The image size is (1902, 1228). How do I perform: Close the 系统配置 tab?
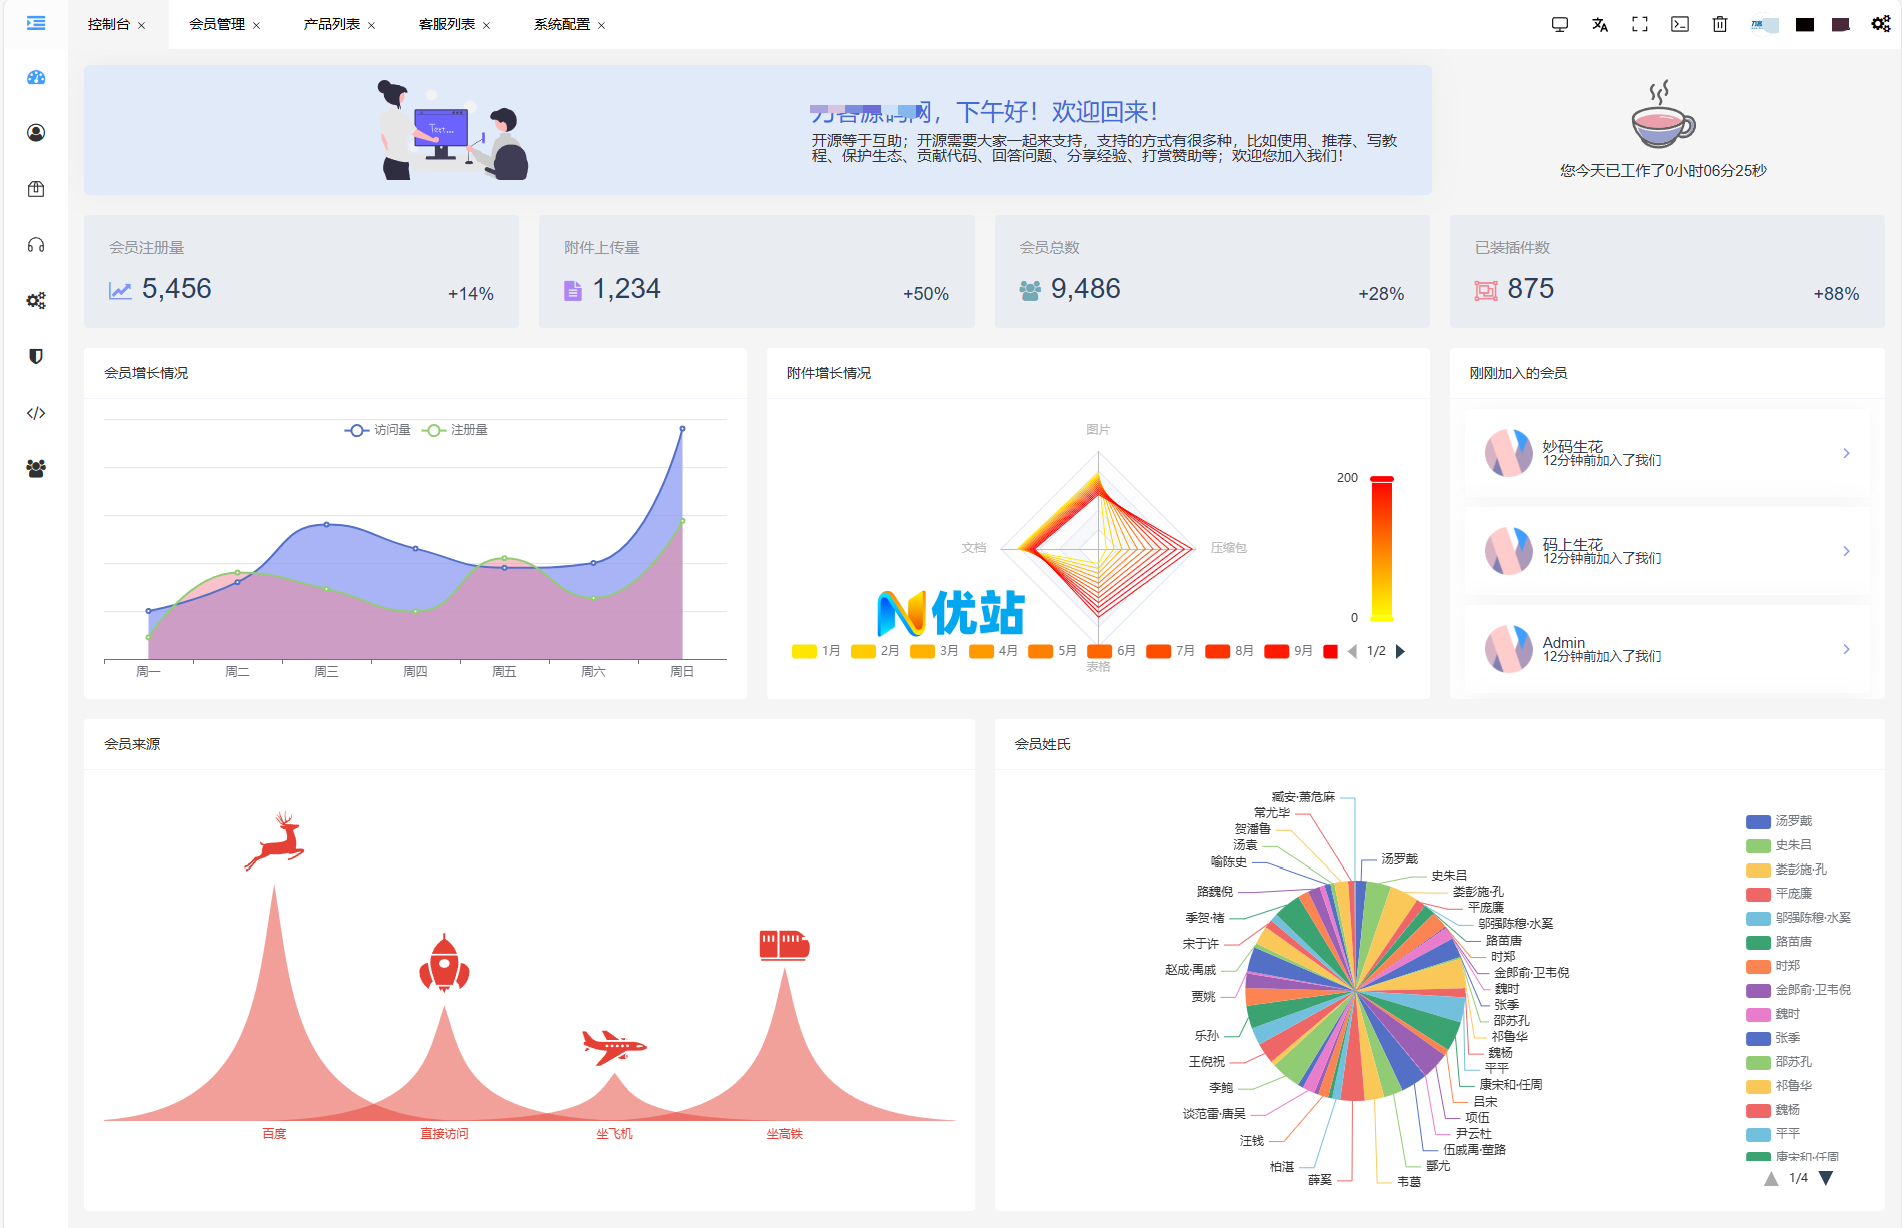[602, 26]
